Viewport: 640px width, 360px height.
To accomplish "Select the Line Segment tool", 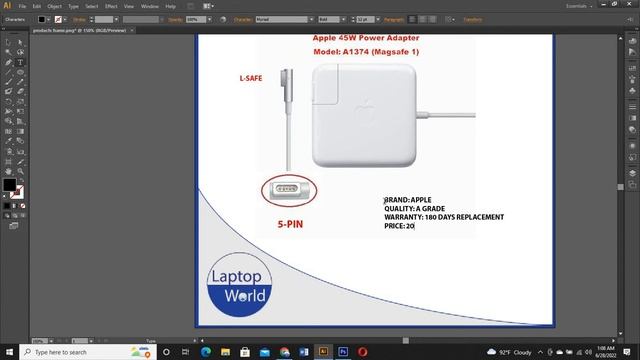I will click(x=8, y=72).
